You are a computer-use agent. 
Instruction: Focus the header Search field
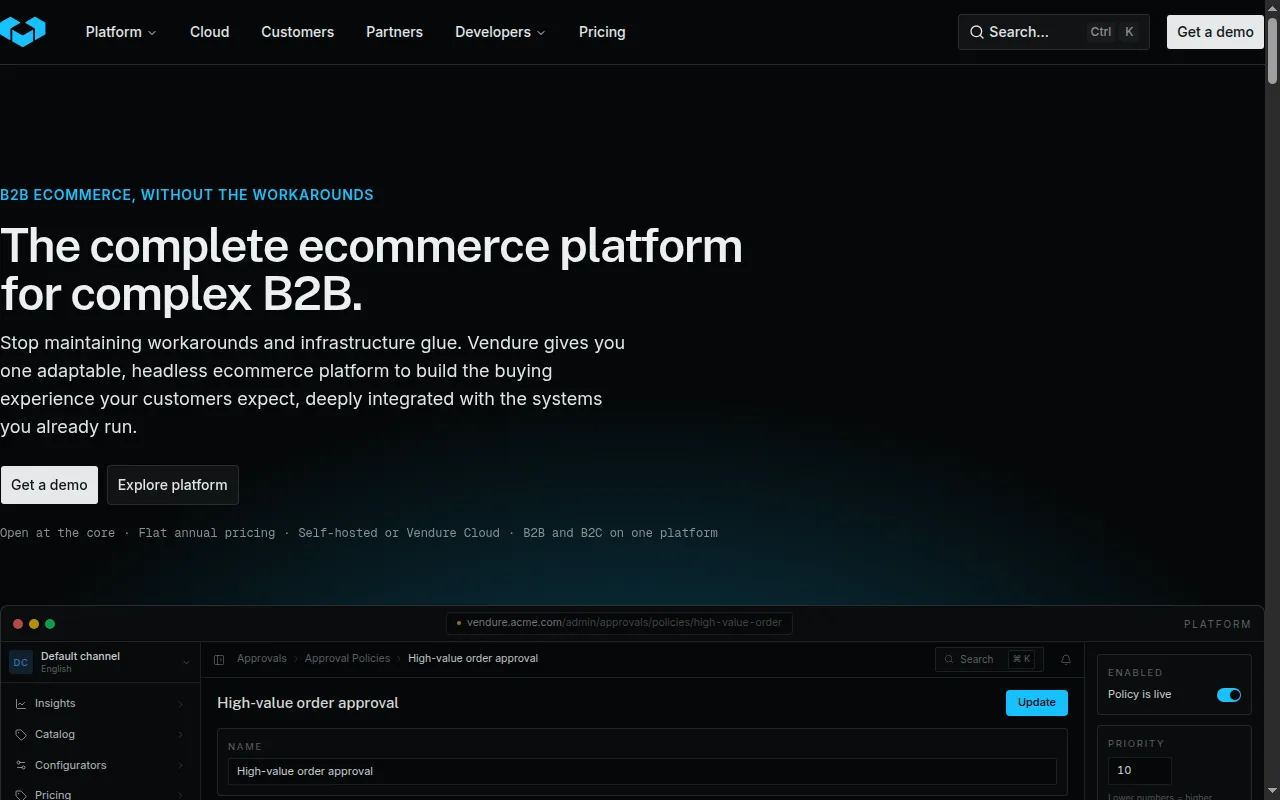tap(1053, 32)
